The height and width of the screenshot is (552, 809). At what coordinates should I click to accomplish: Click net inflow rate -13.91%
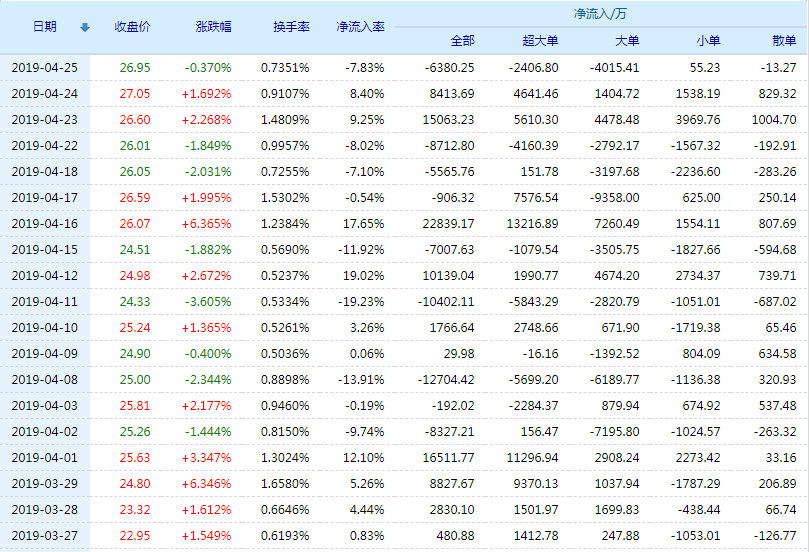coord(361,380)
